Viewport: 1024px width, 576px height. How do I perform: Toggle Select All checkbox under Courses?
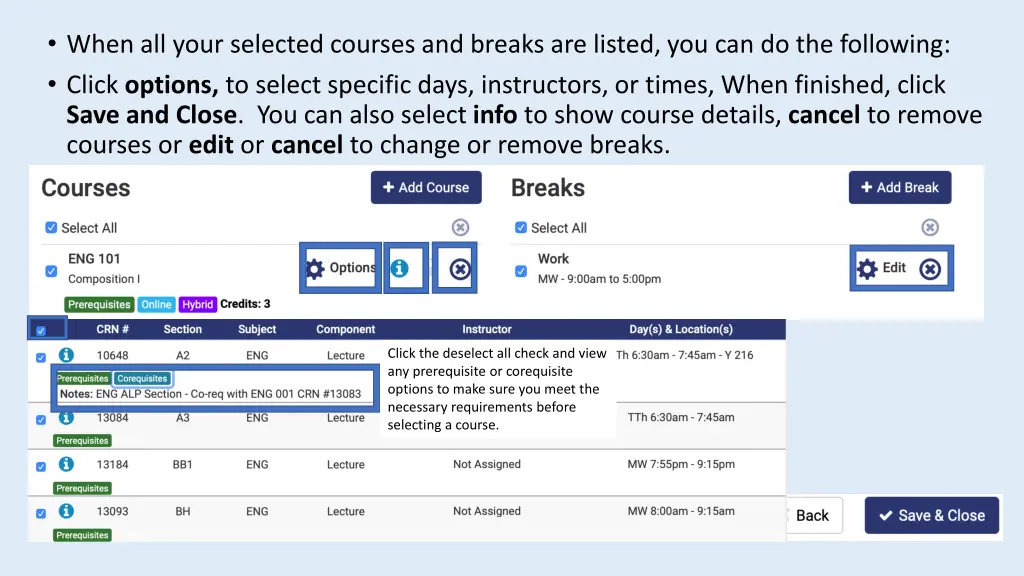(51, 227)
